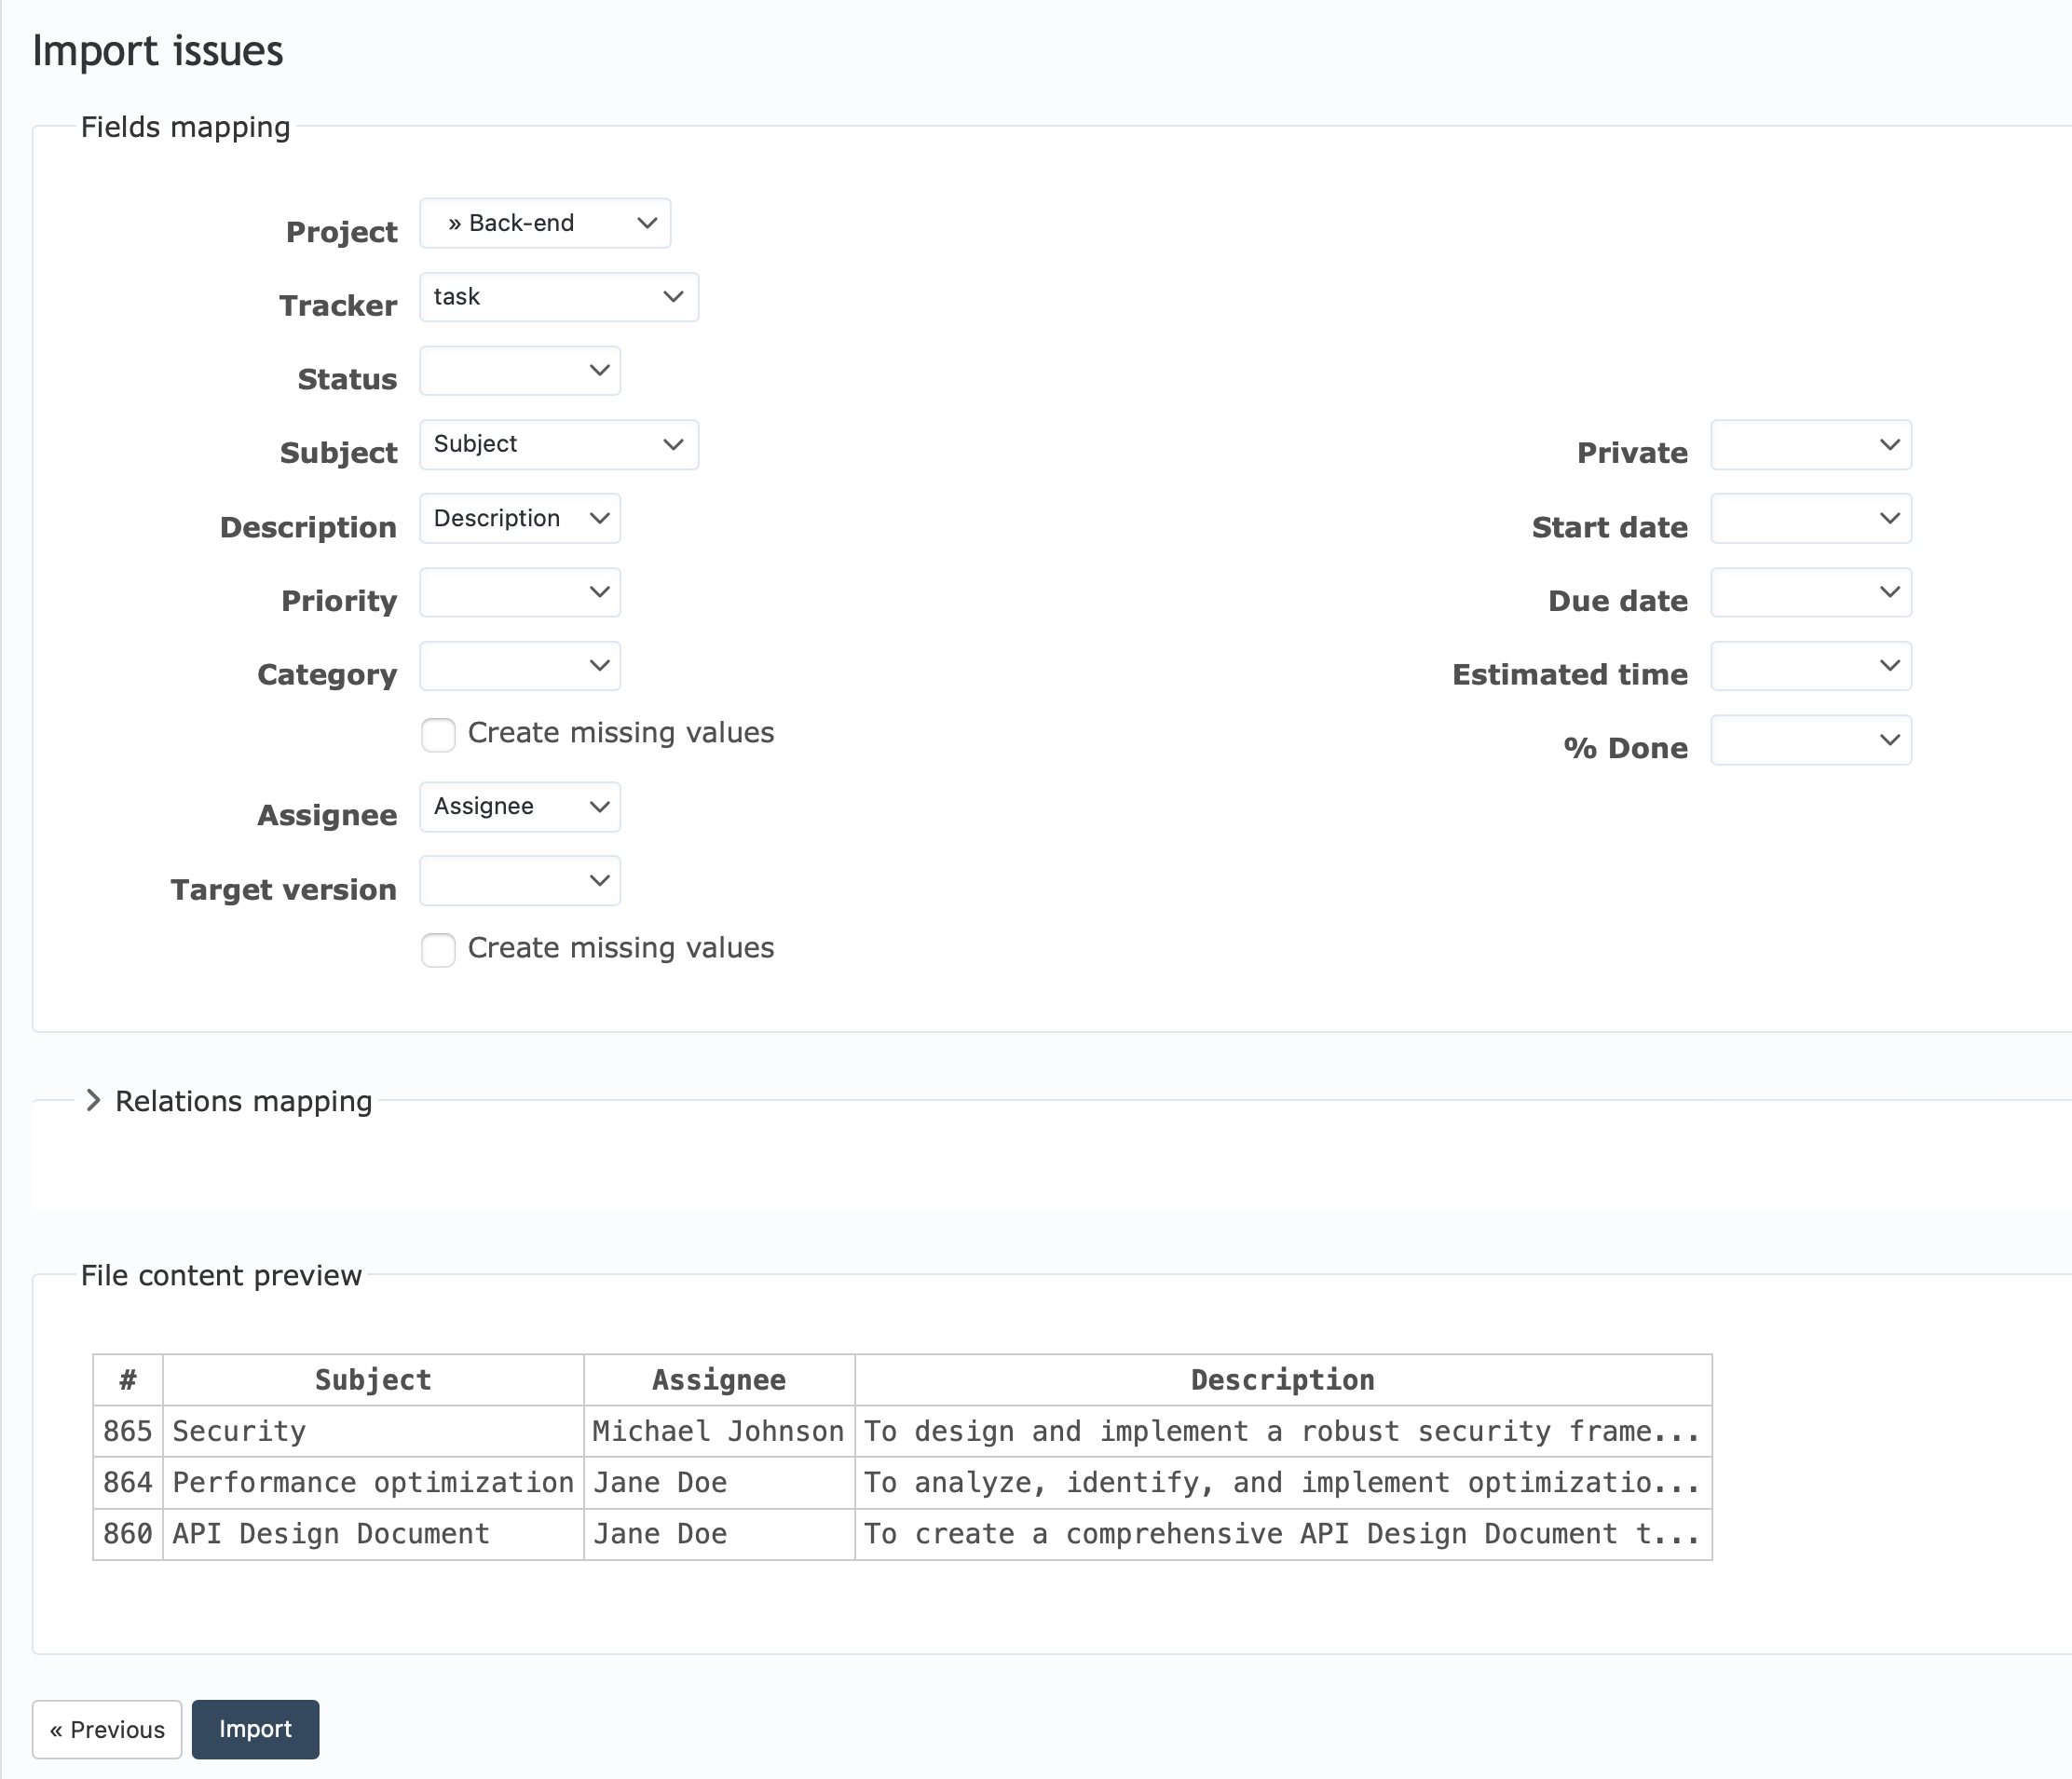Open the Priority dropdown
The image size is (2072, 1779).
point(519,592)
